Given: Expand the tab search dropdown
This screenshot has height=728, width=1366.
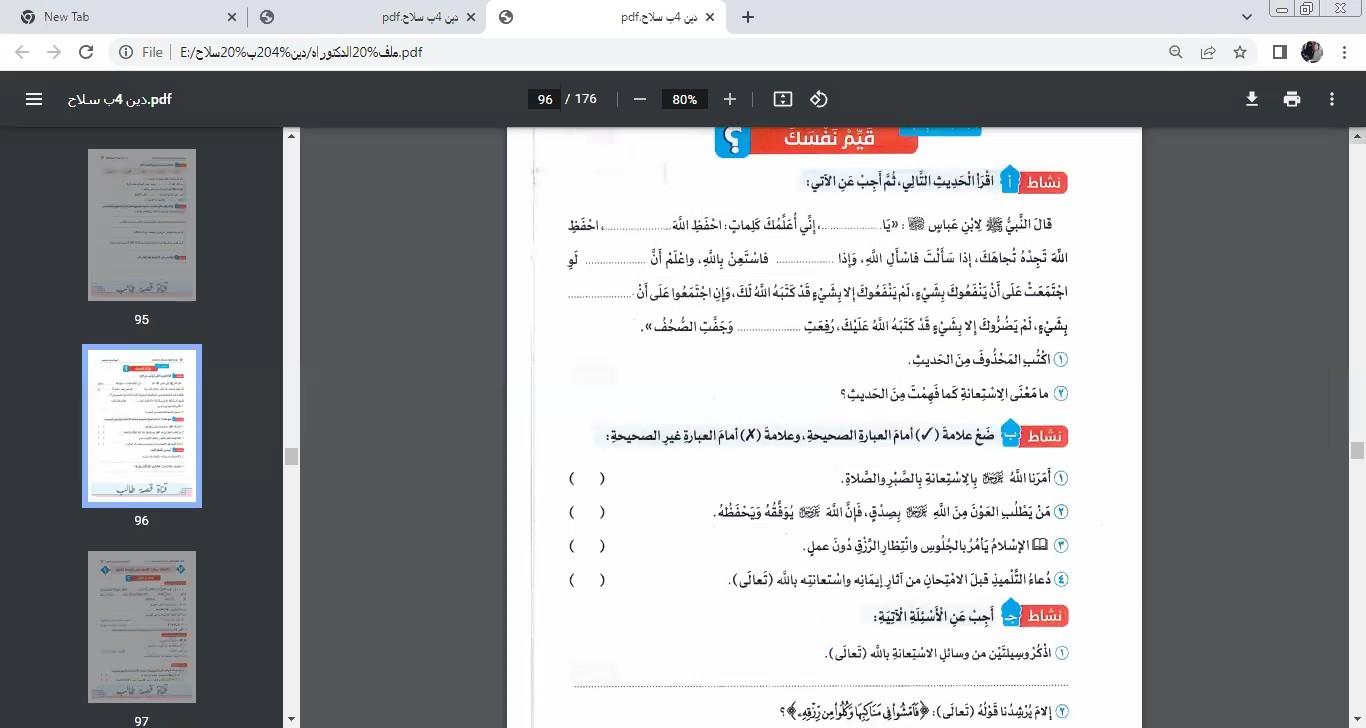Looking at the screenshot, I should tap(1246, 17).
